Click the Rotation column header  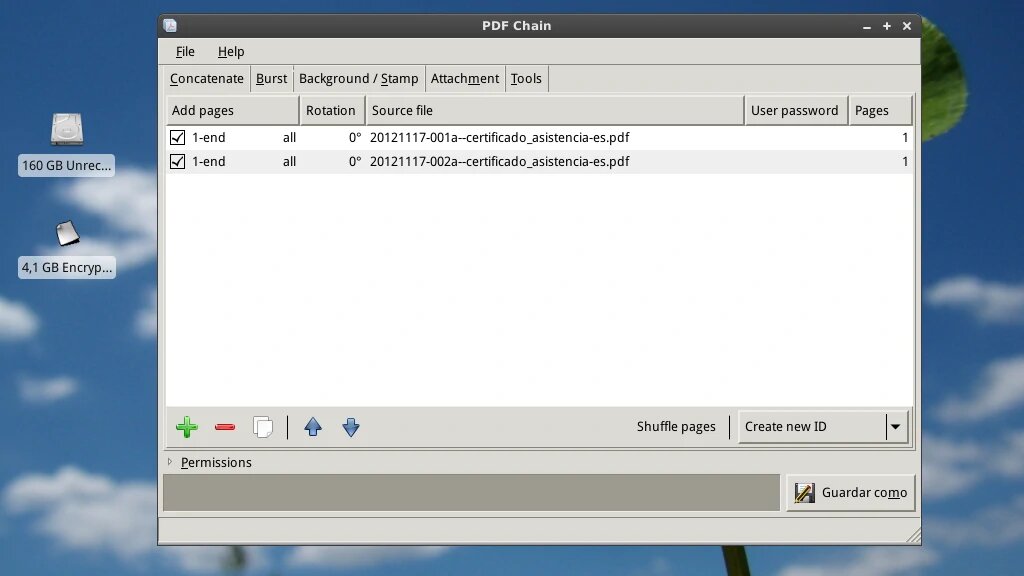[332, 110]
